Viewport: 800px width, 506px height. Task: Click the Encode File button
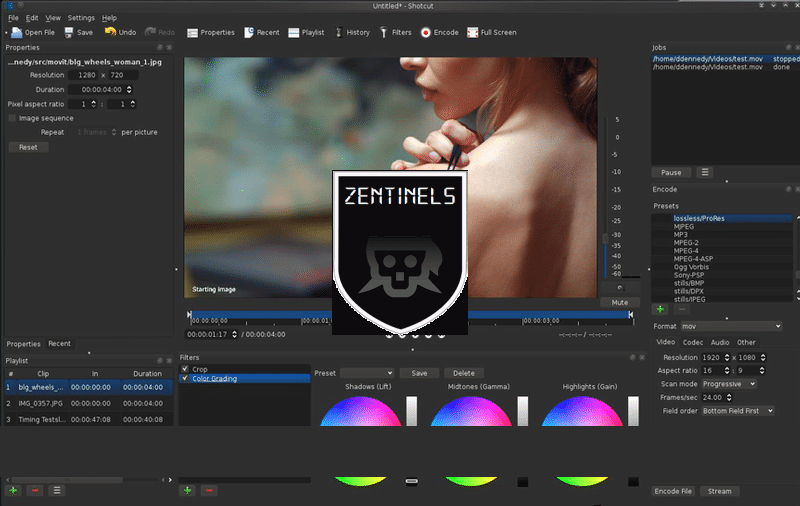click(673, 491)
